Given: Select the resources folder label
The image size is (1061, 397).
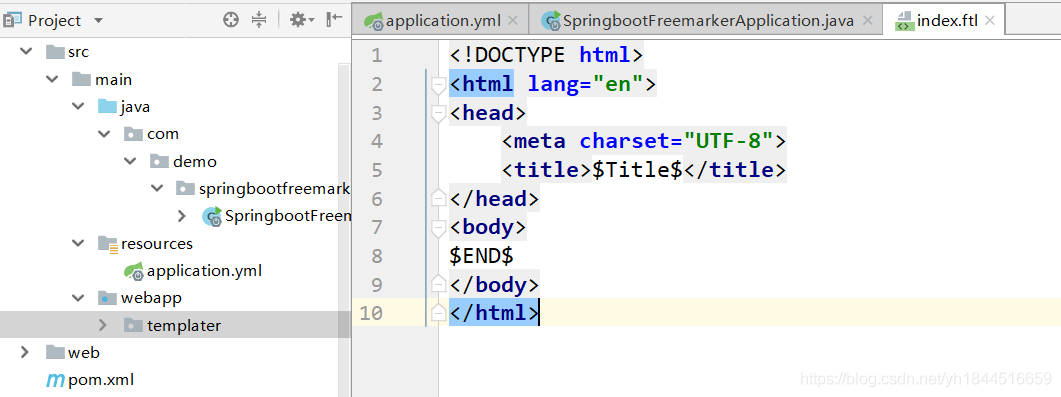Looking at the screenshot, I should [x=156, y=243].
